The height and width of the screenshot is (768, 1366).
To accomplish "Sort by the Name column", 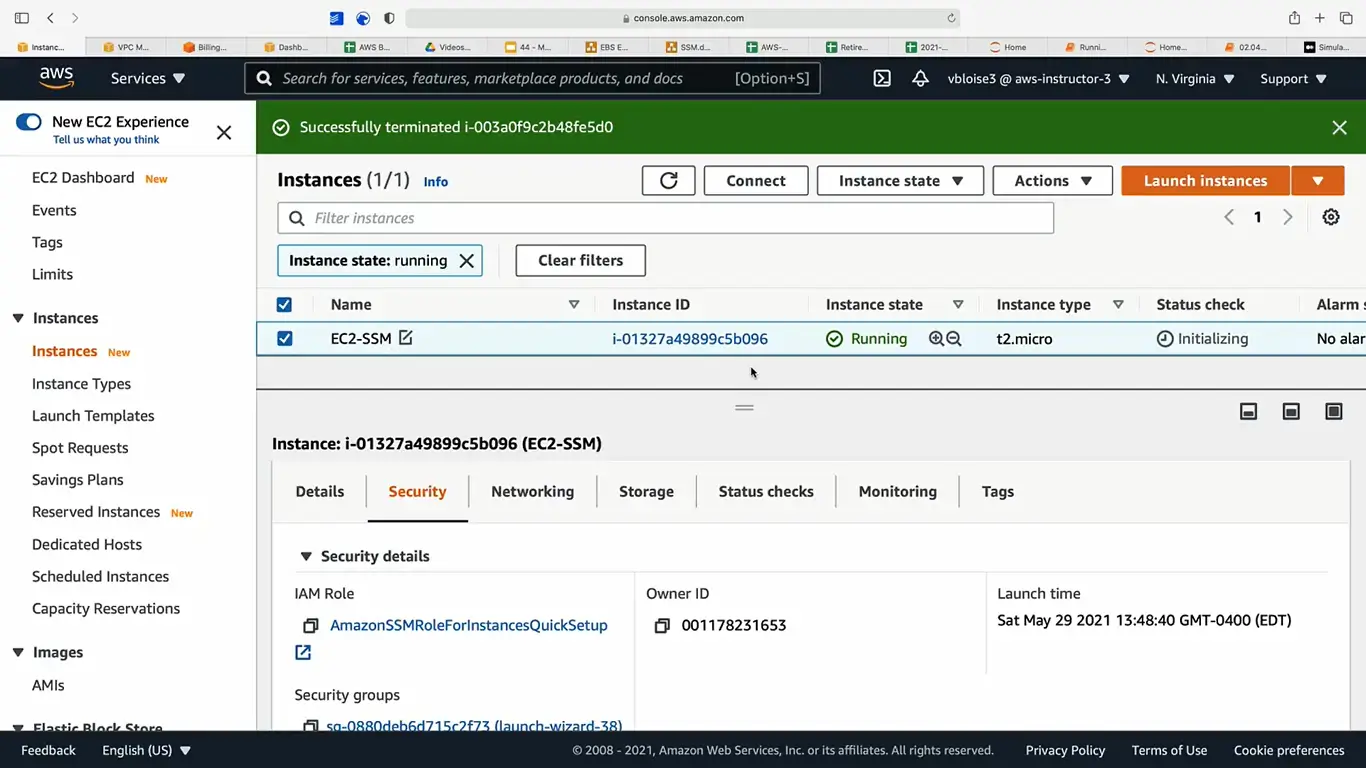I will click(574, 305).
